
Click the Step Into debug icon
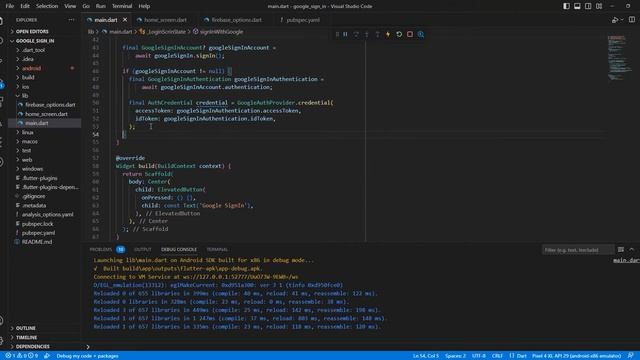tap(367, 34)
